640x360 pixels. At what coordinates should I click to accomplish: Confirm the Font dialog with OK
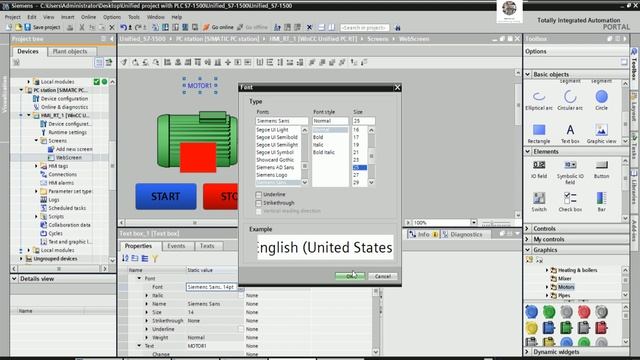(x=350, y=276)
